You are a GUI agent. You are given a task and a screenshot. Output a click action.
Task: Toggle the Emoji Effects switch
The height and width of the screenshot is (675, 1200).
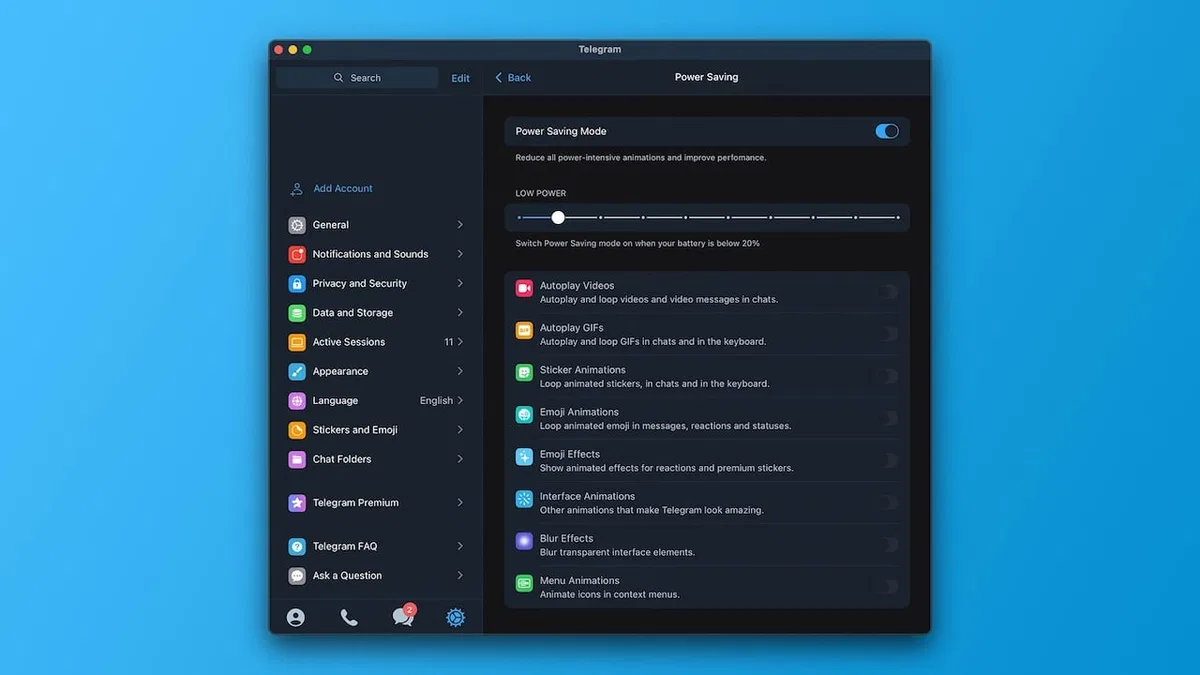point(887,460)
